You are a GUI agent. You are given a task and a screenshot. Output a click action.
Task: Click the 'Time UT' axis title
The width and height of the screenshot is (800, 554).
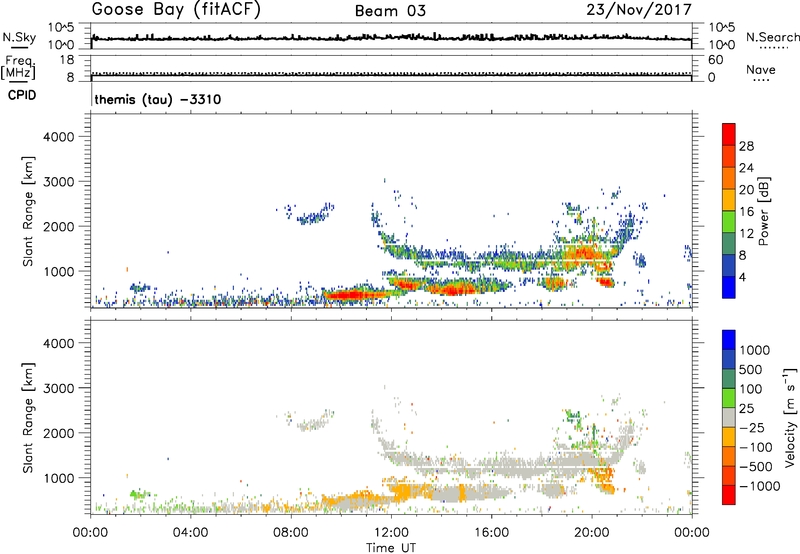click(x=391, y=548)
